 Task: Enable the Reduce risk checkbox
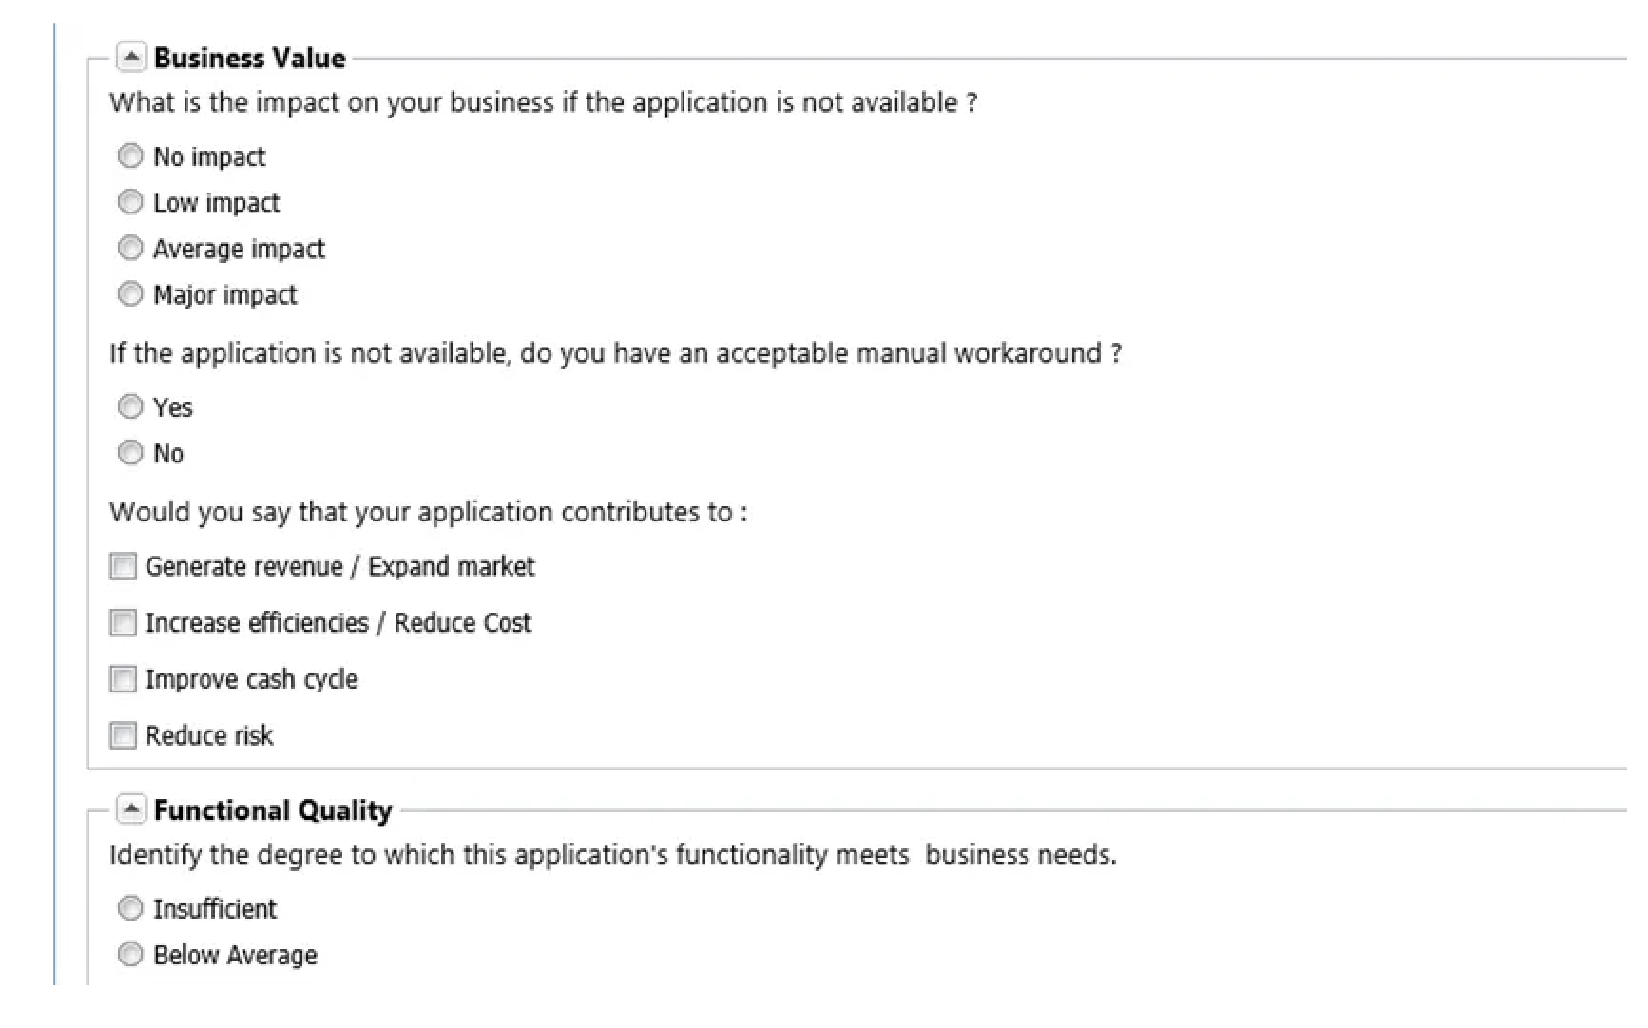click(x=122, y=736)
